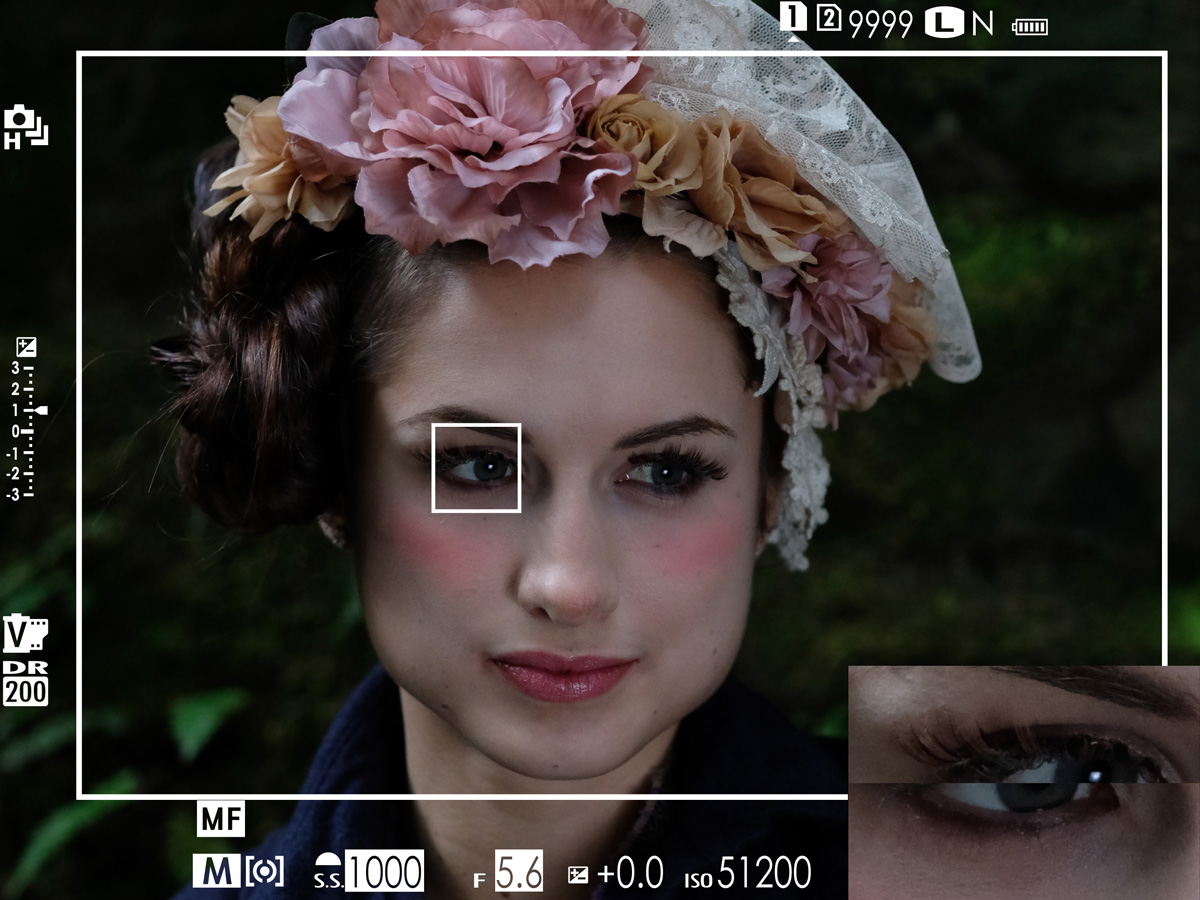This screenshot has width=1200, height=900.
Task: Select the 5.6 aperture value
Action: 518,873
